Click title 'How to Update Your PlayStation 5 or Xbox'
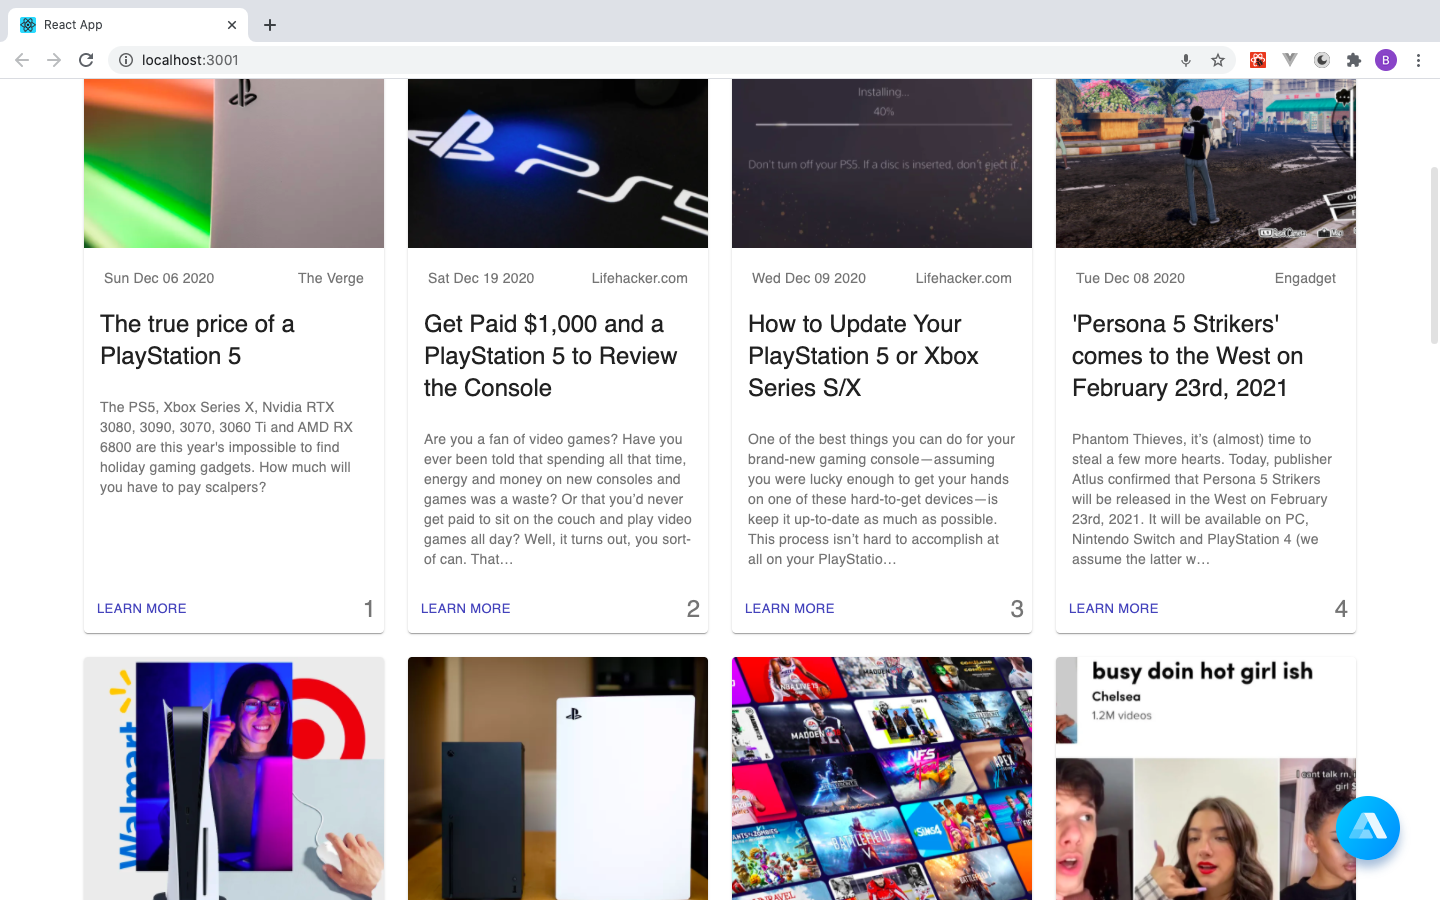The height and width of the screenshot is (900, 1440). tap(864, 356)
